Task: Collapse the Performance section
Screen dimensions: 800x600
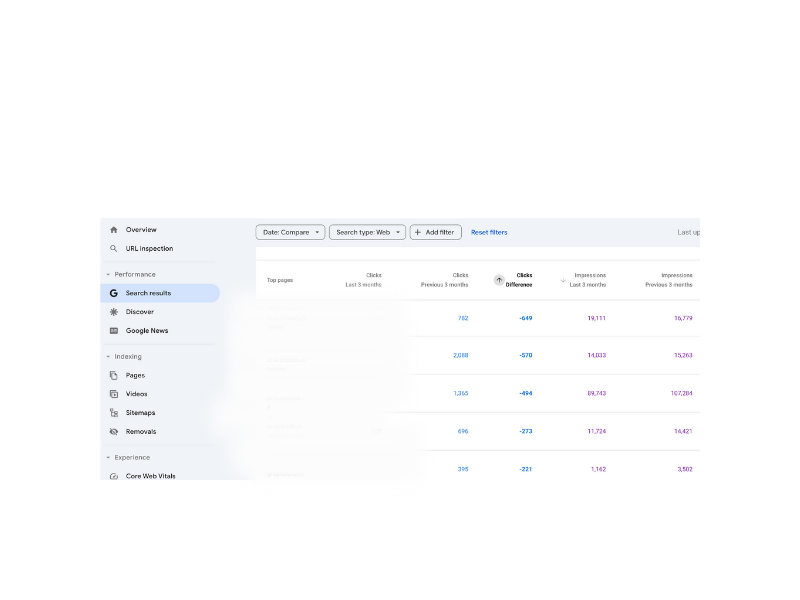Action: point(108,274)
